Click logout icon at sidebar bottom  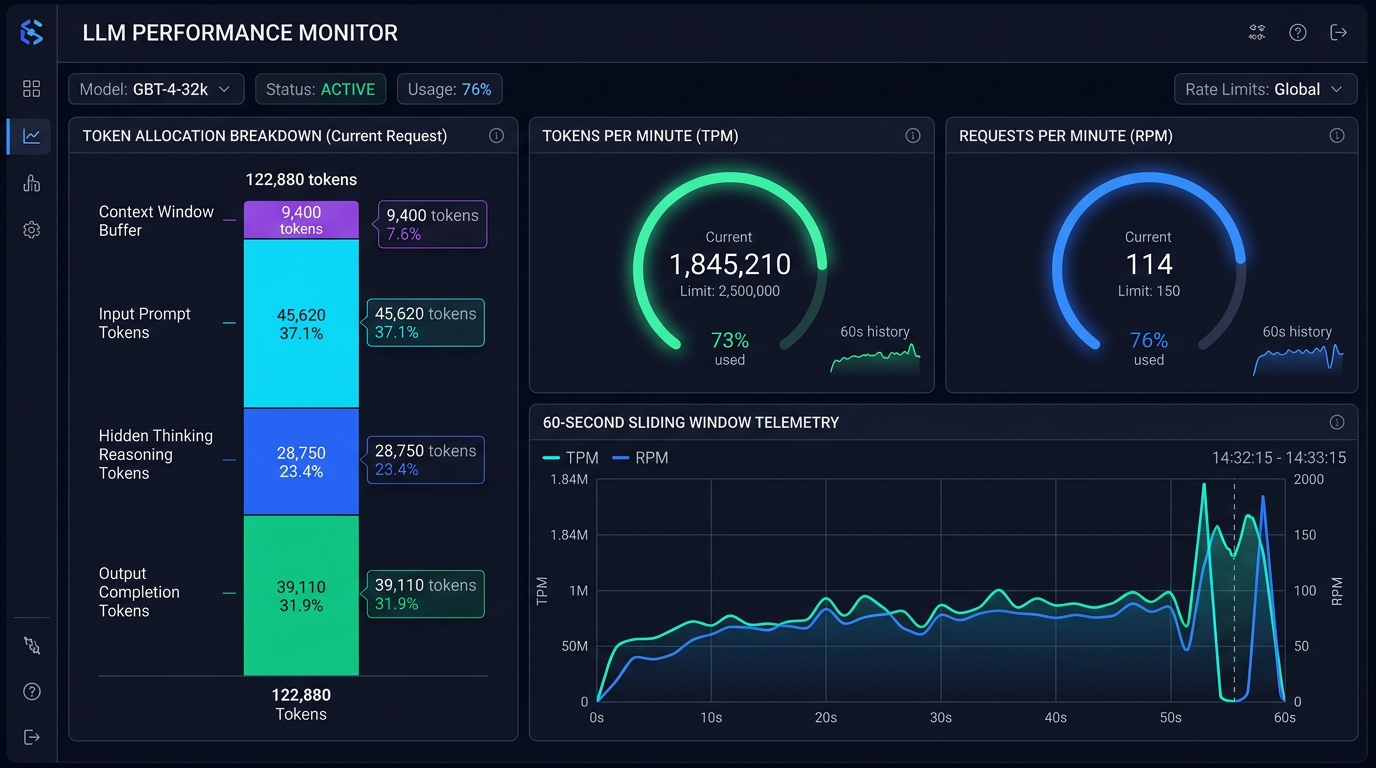[31, 737]
